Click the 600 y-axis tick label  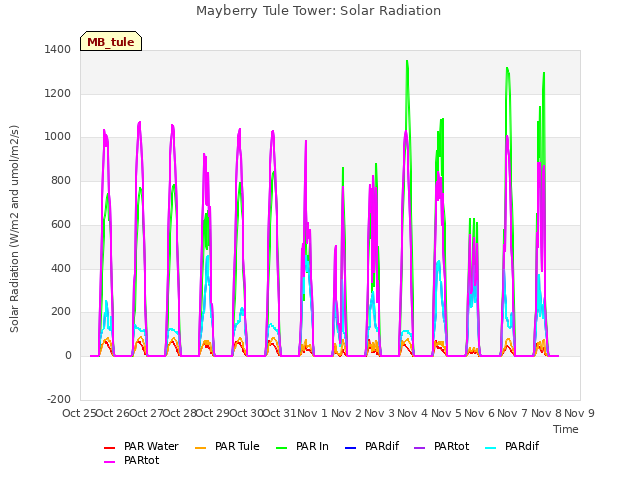click(61, 224)
